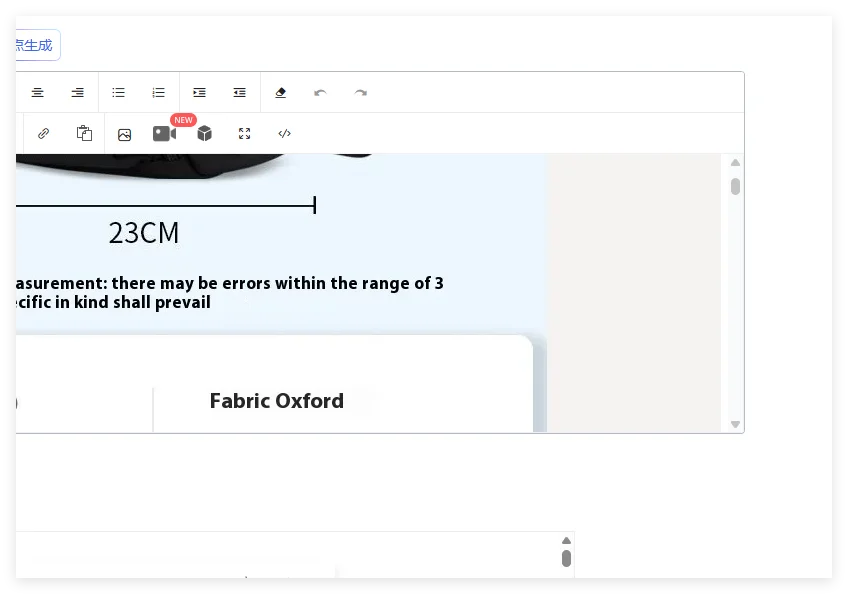Insert a video with camera icon
Viewport: 848px width, 594px height.
point(164,134)
